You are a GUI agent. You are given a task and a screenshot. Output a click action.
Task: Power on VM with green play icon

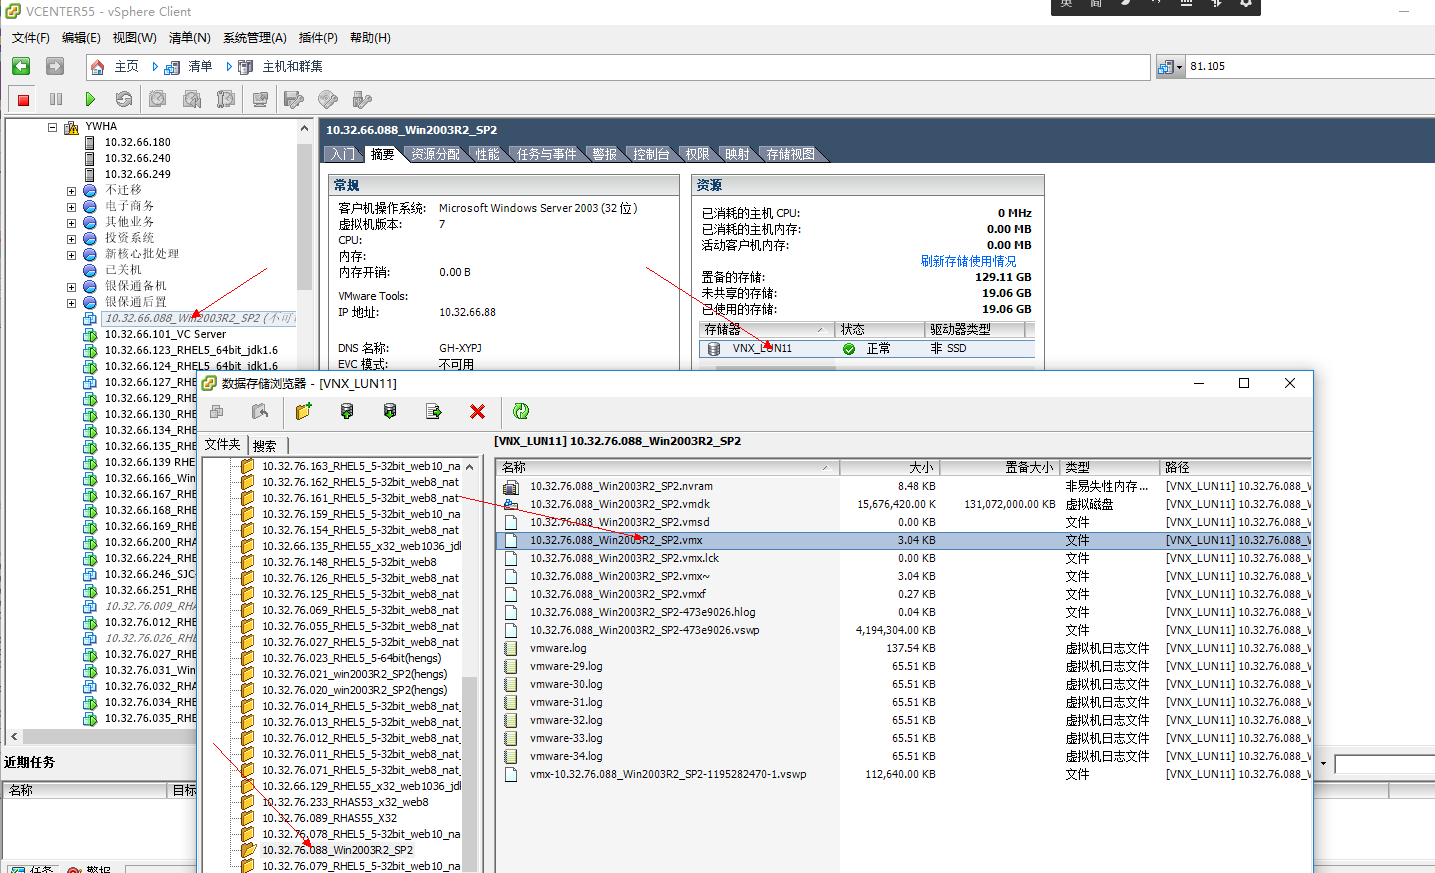[x=90, y=99]
